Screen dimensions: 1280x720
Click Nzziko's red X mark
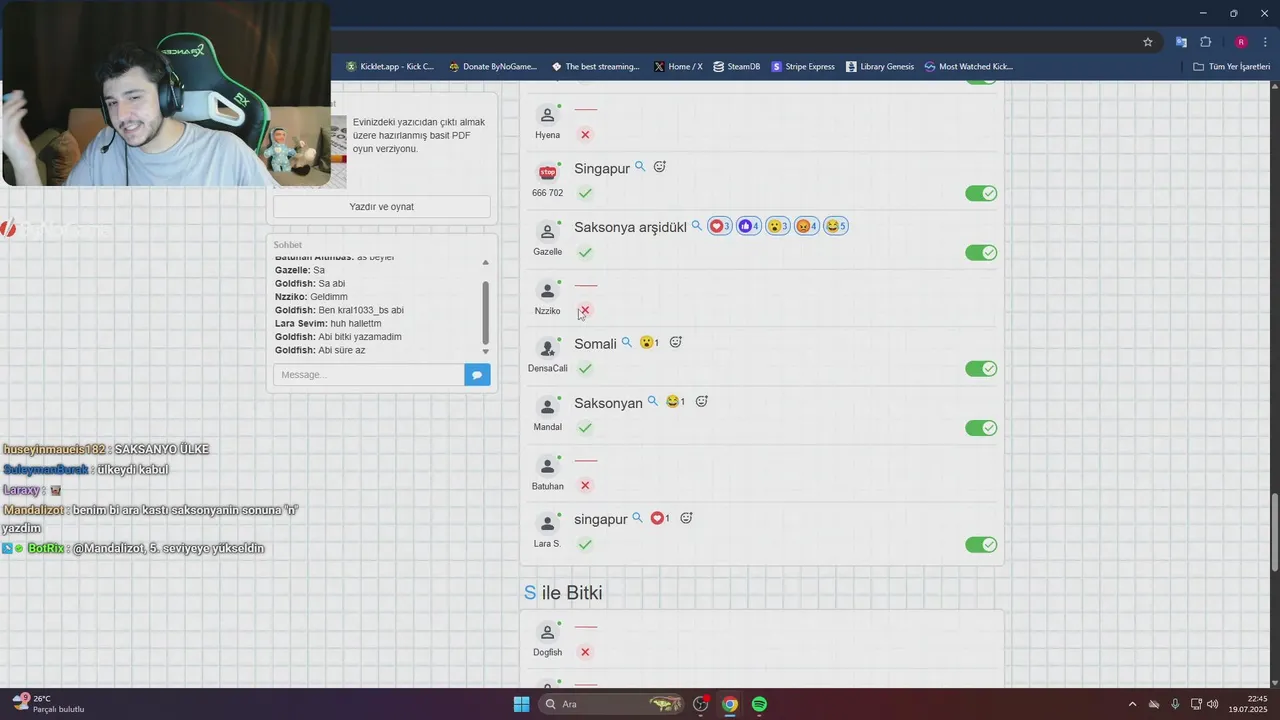[585, 310]
